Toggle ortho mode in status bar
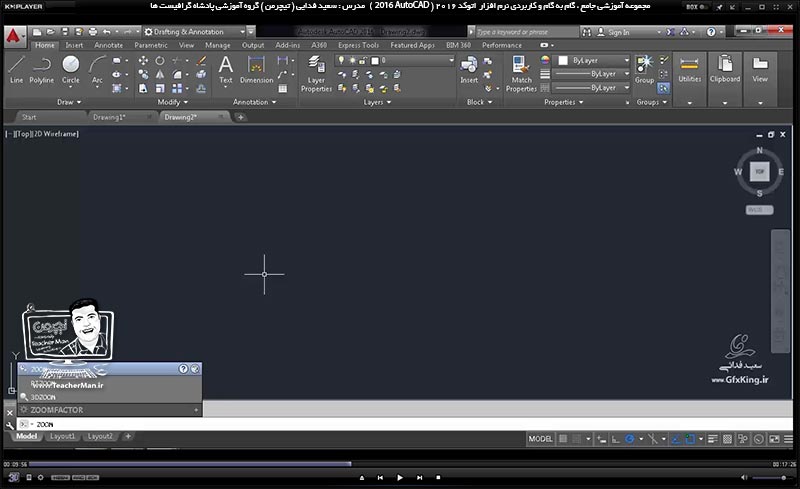 pyautogui.click(x=616, y=438)
